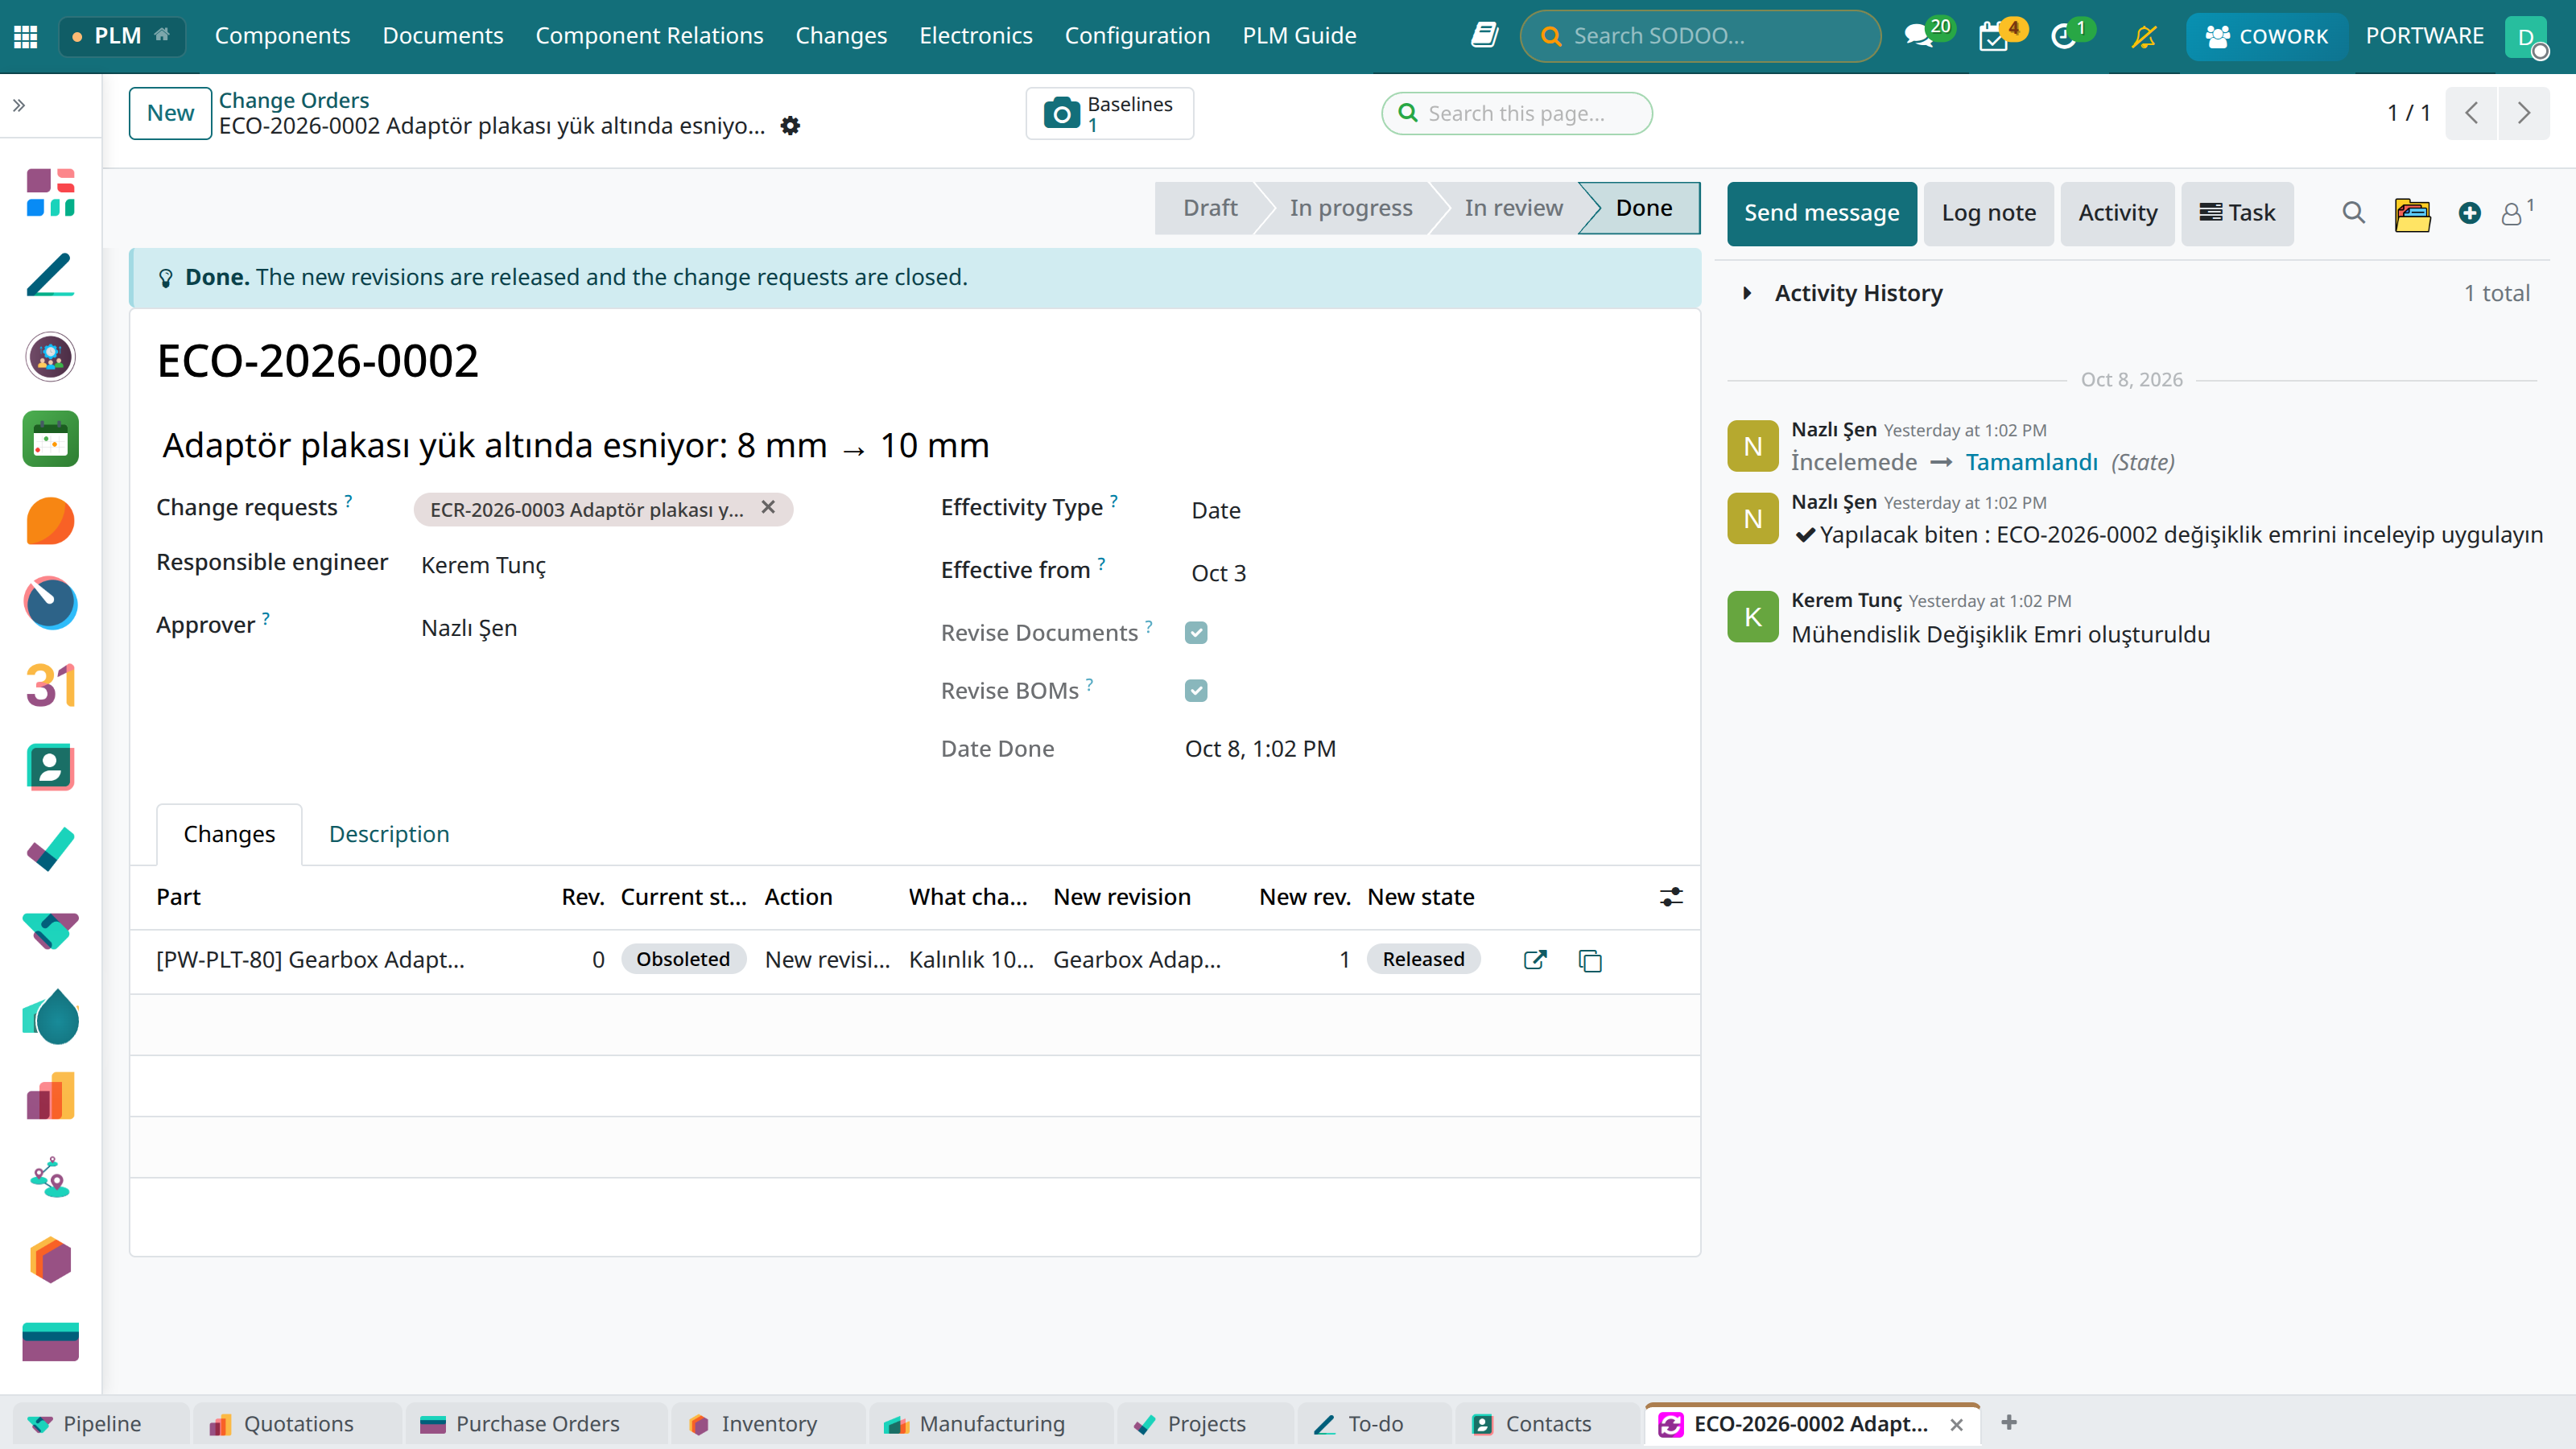Click the Search this page field
This screenshot has width=2576, height=1449.
pyautogui.click(x=1517, y=113)
